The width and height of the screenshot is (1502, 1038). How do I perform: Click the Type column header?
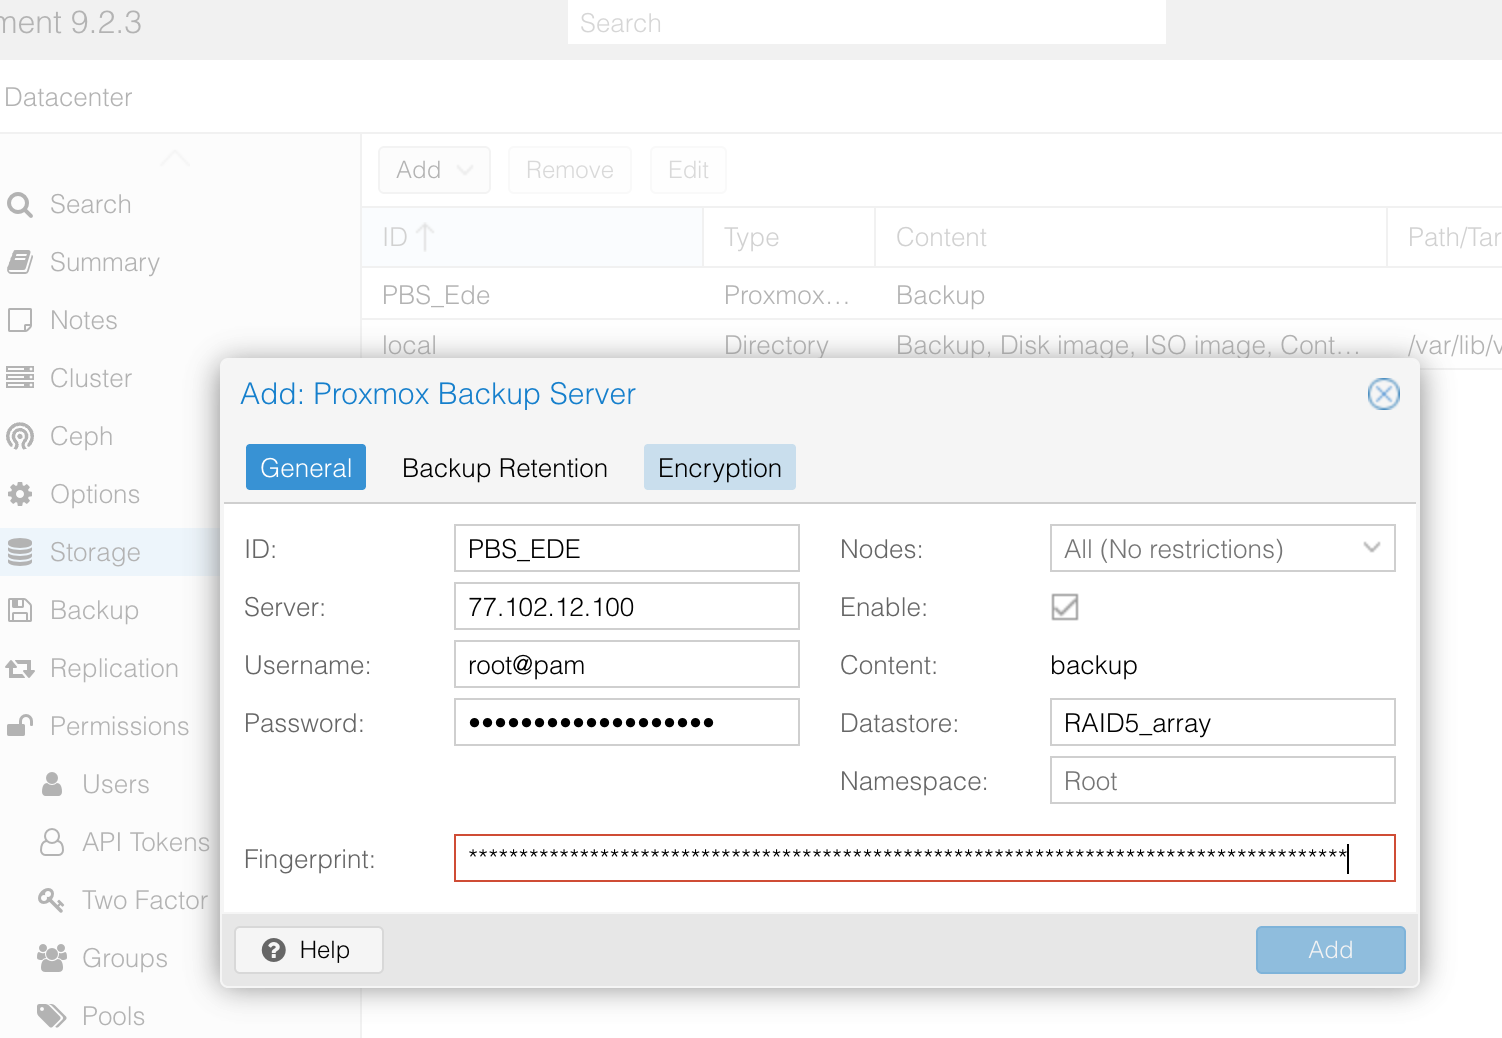[x=789, y=237]
